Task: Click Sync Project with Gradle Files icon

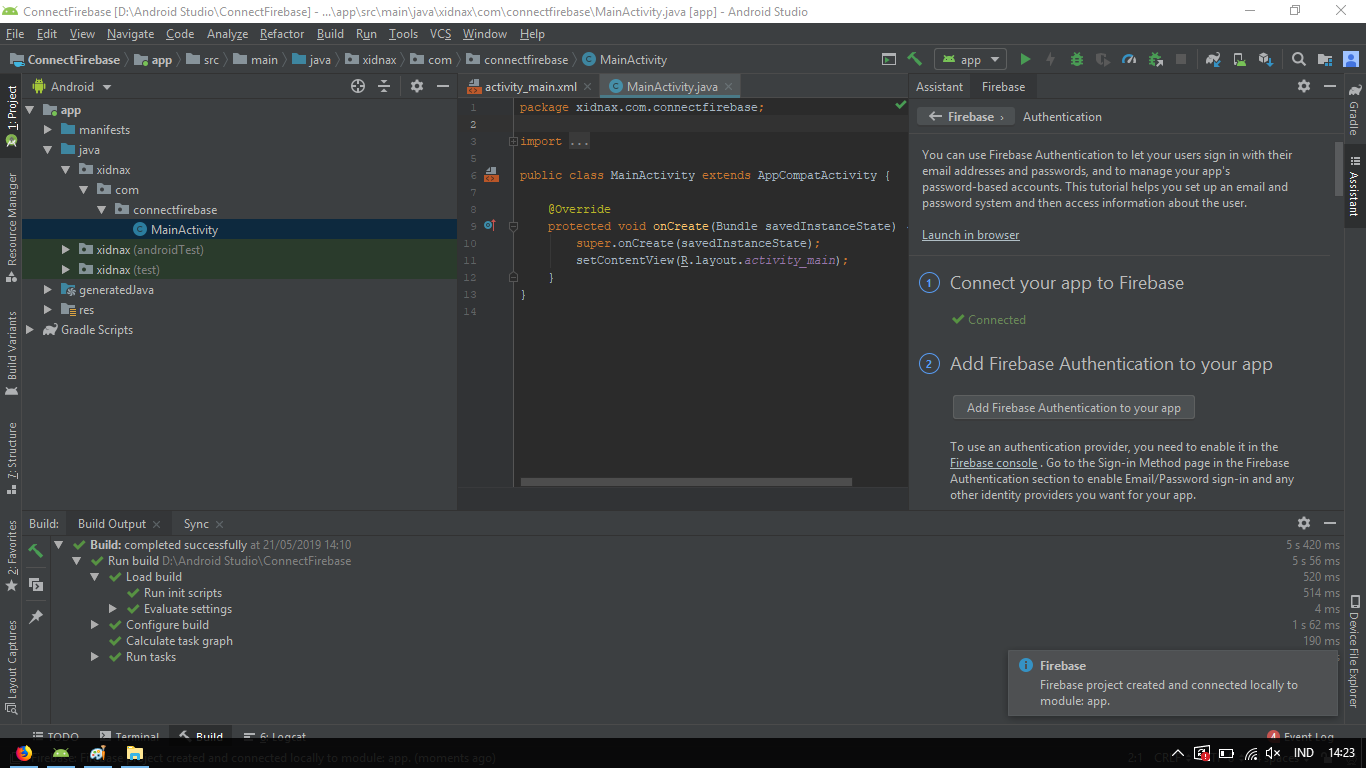Action: (x=1213, y=59)
